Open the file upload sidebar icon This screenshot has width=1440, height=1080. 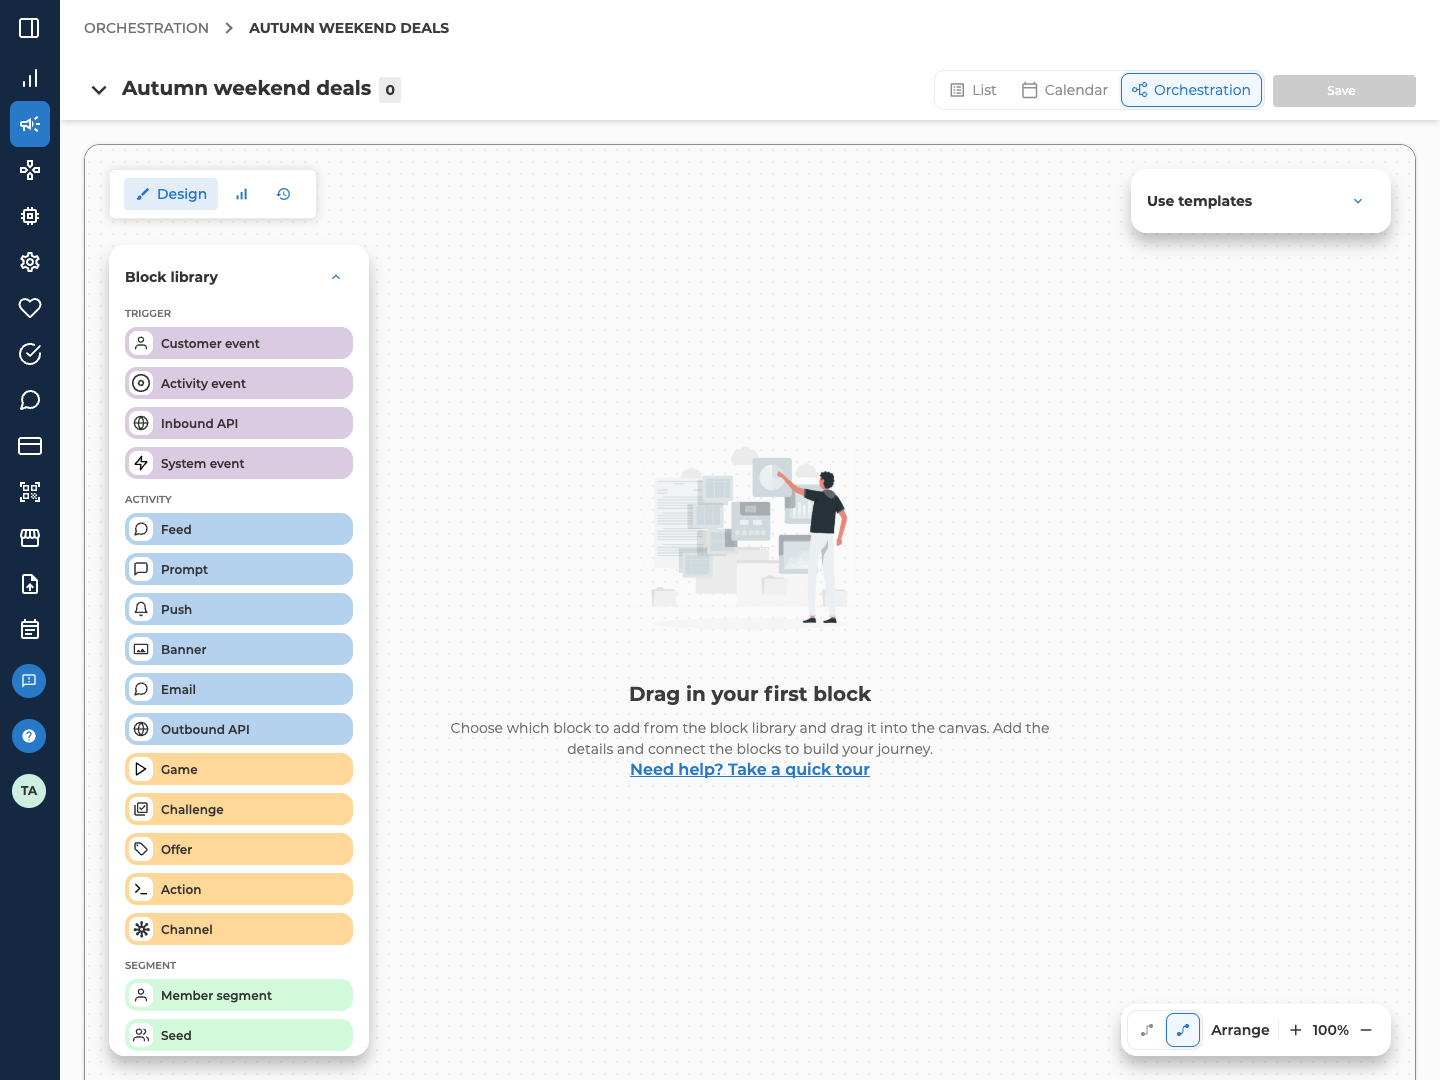coord(30,584)
